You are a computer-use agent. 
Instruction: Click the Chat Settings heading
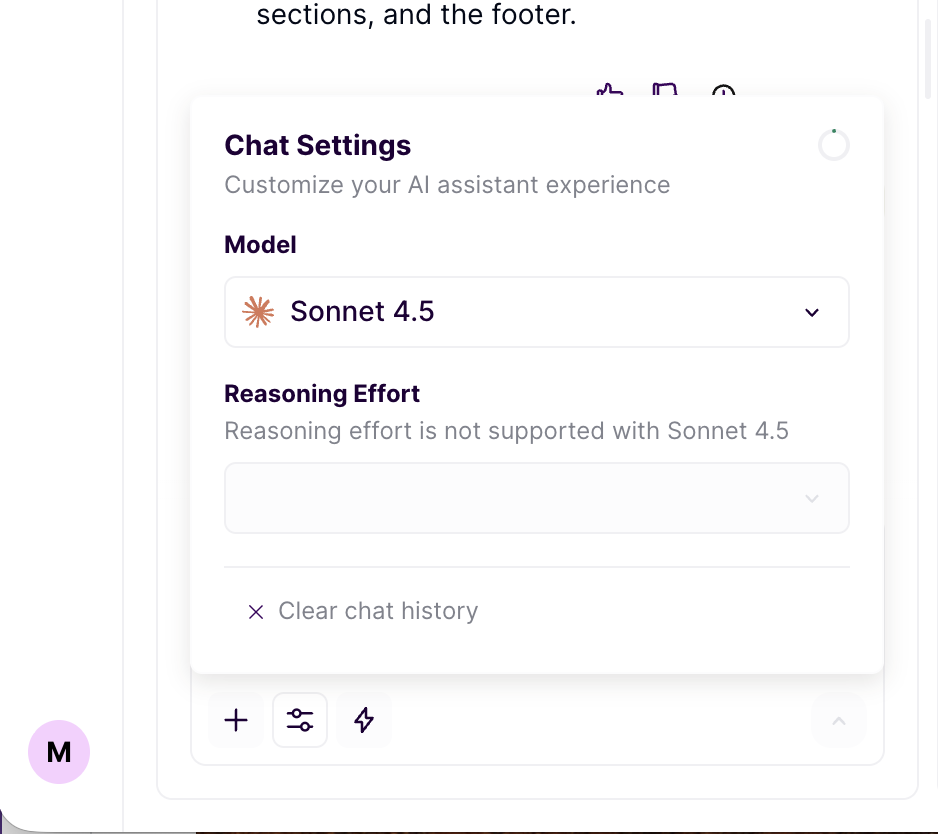(x=317, y=145)
